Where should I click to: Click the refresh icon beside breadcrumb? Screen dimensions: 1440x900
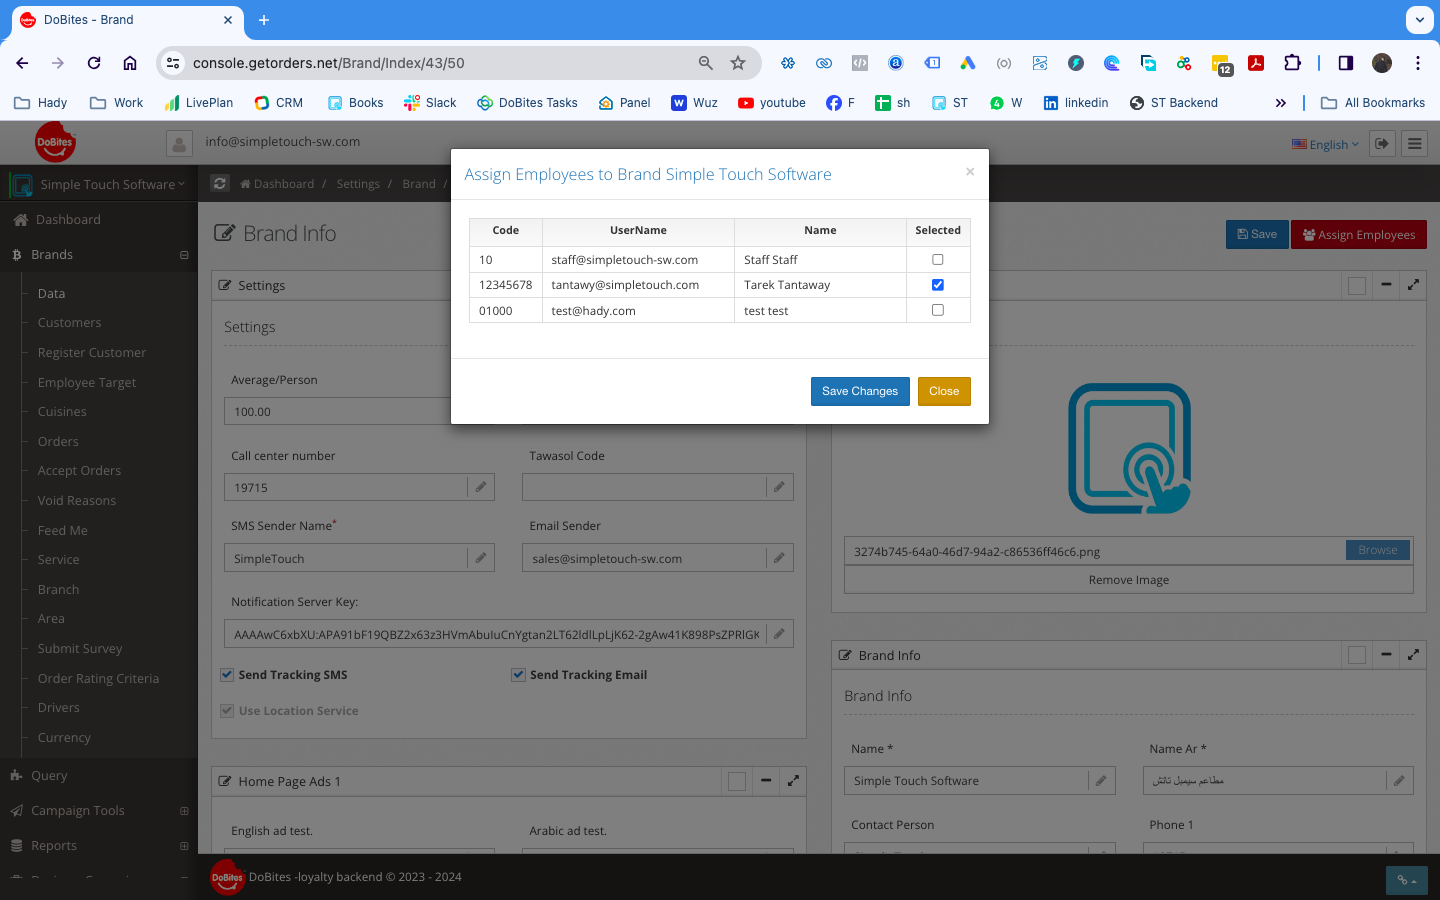point(220,184)
